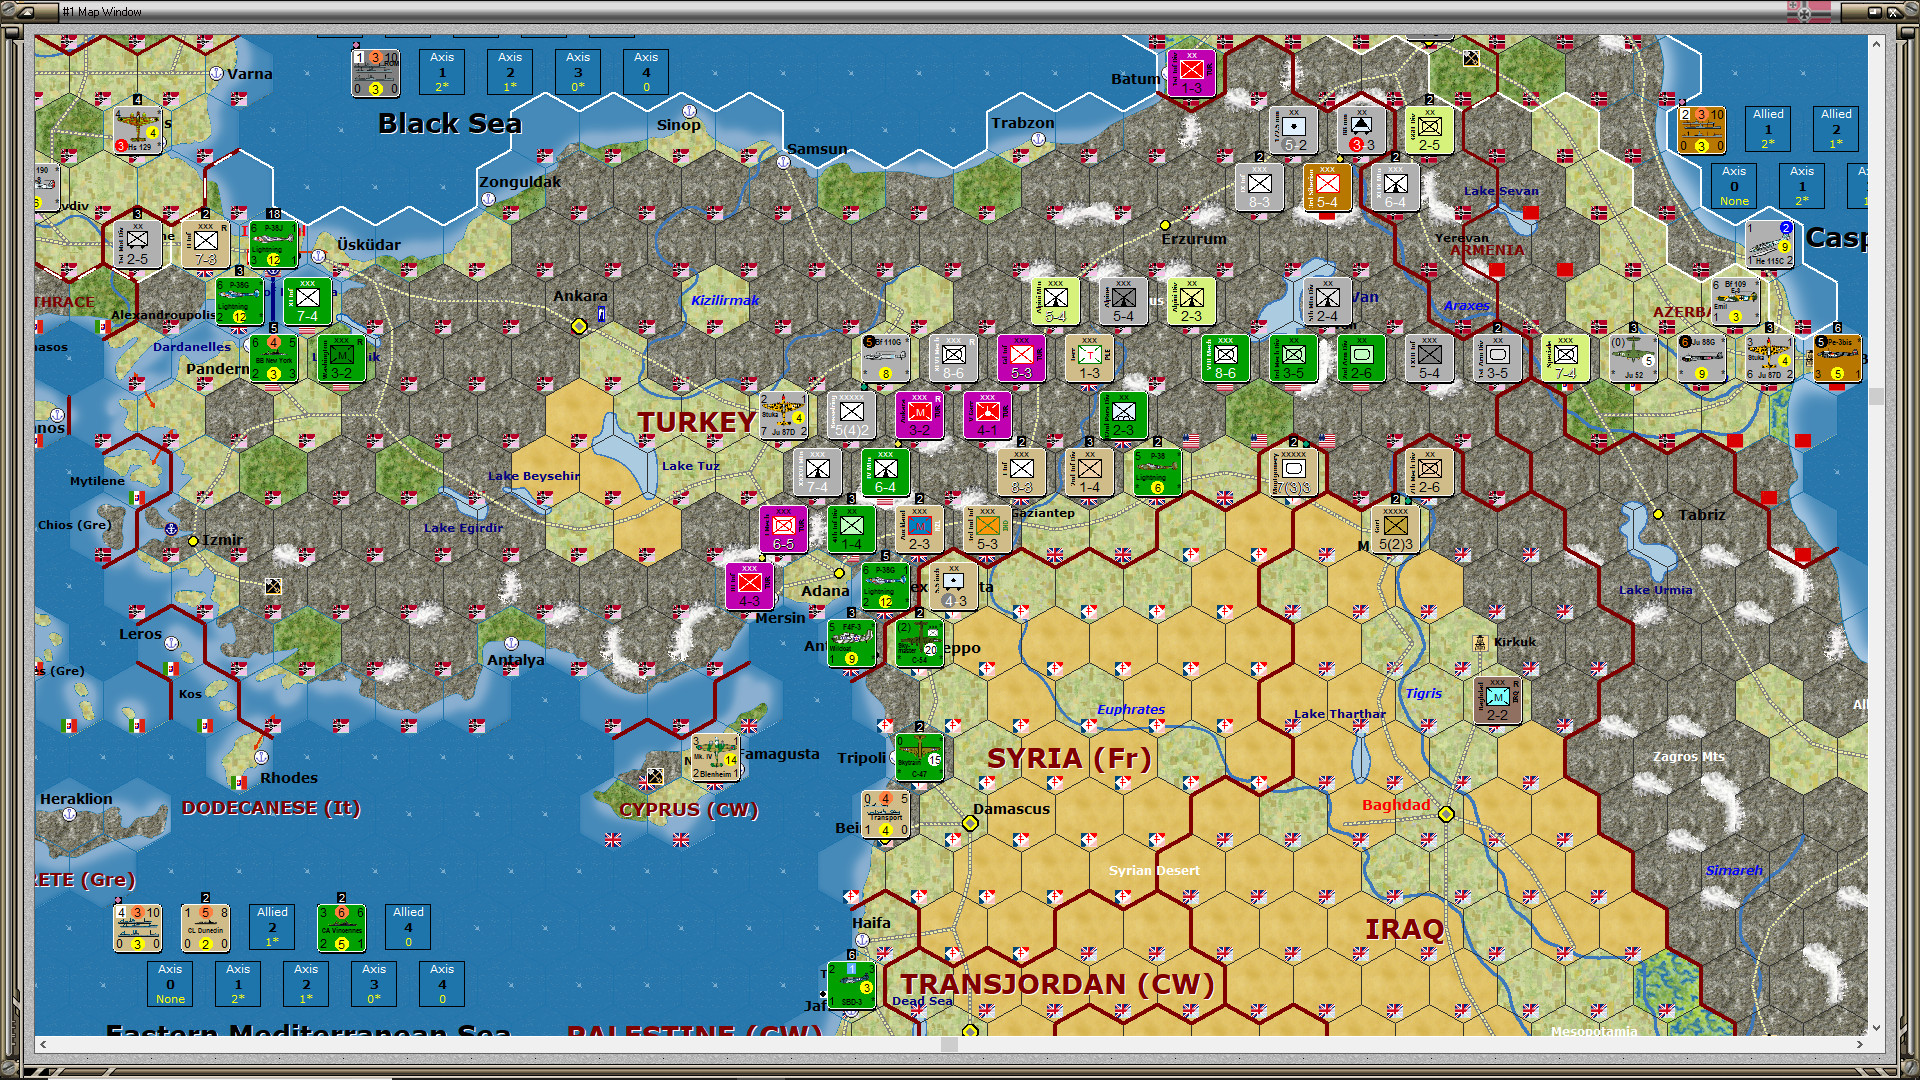Select the magenta 4-3 Turkish infantry near Mersin
This screenshot has width=1920, height=1080.
click(749, 586)
